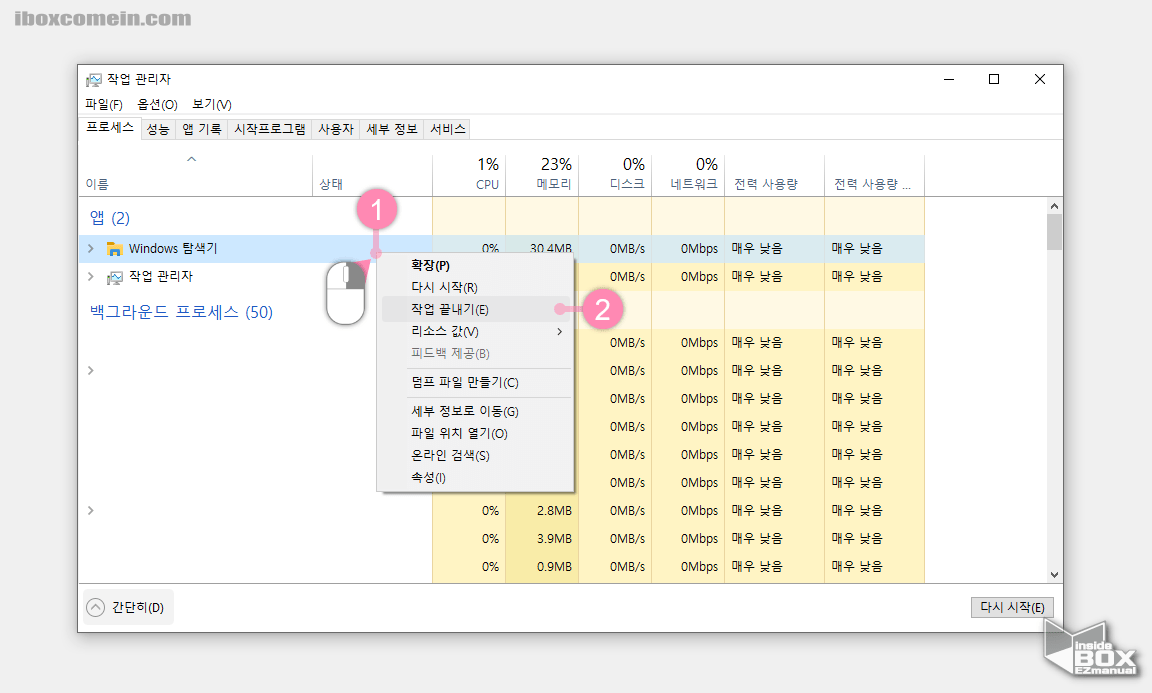Expand the Windows 탐색기 tree chevron
This screenshot has width=1152, height=693.
tap(89, 247)
